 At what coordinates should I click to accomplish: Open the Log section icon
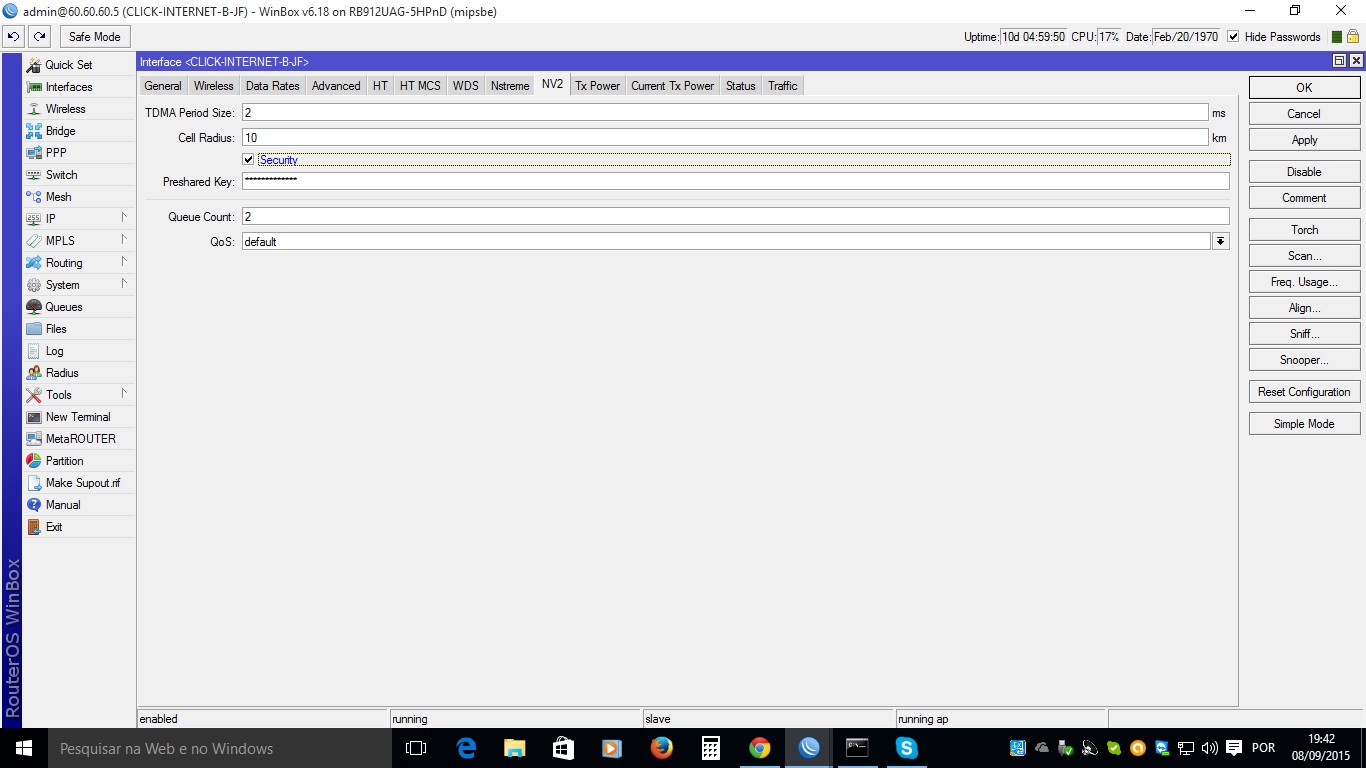click(x=34, y=351)
